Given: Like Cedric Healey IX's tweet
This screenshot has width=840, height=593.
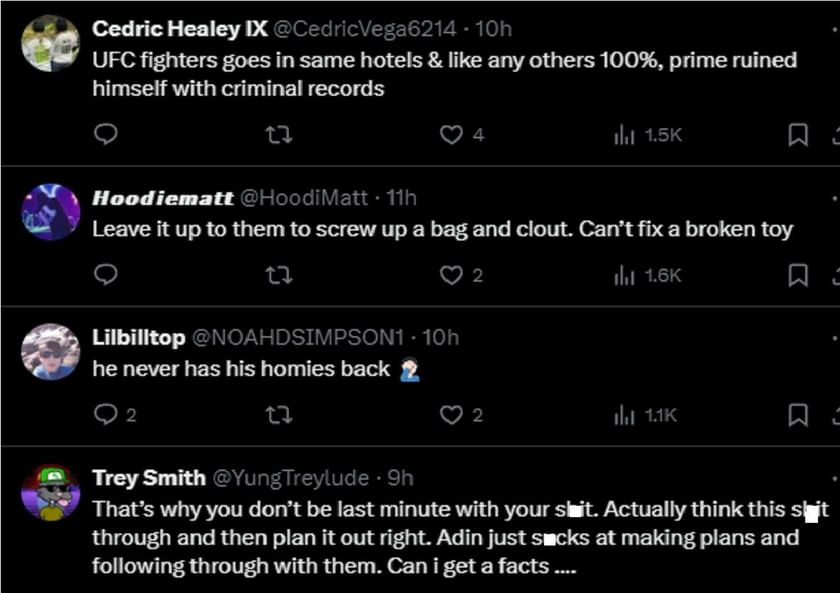Looking at the screenshot, I should (x=452, y=135).
